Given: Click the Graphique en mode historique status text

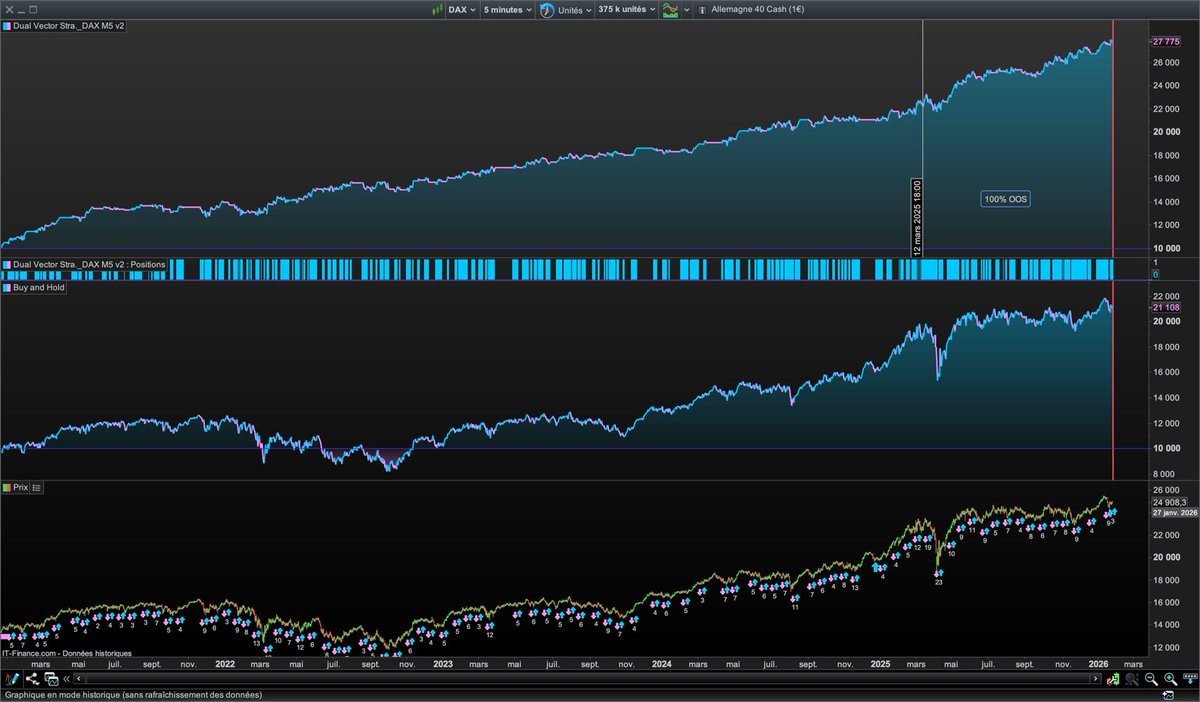Looking at the screenshot, I should click(x=134, y=694).
